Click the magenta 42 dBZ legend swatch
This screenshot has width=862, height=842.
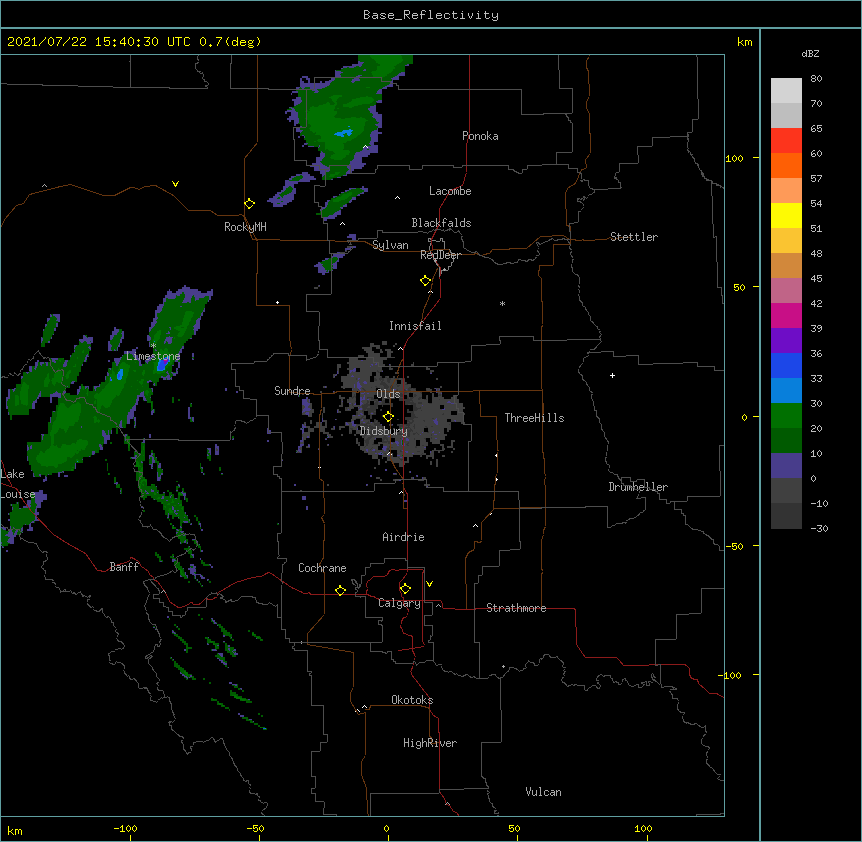(786, 315)
